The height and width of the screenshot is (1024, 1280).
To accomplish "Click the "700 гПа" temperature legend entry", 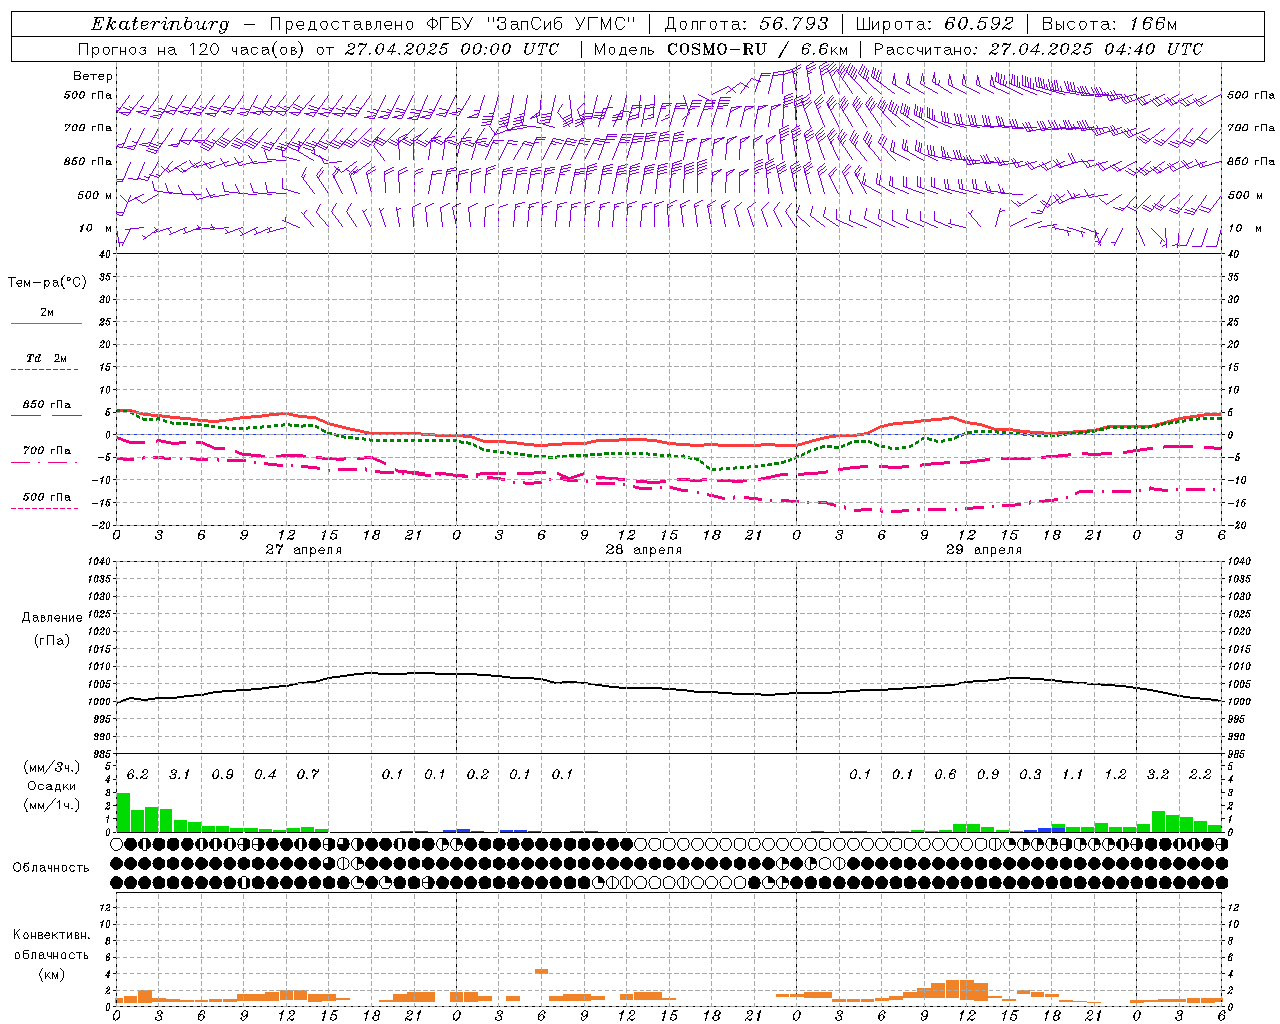I will [47, 451].
